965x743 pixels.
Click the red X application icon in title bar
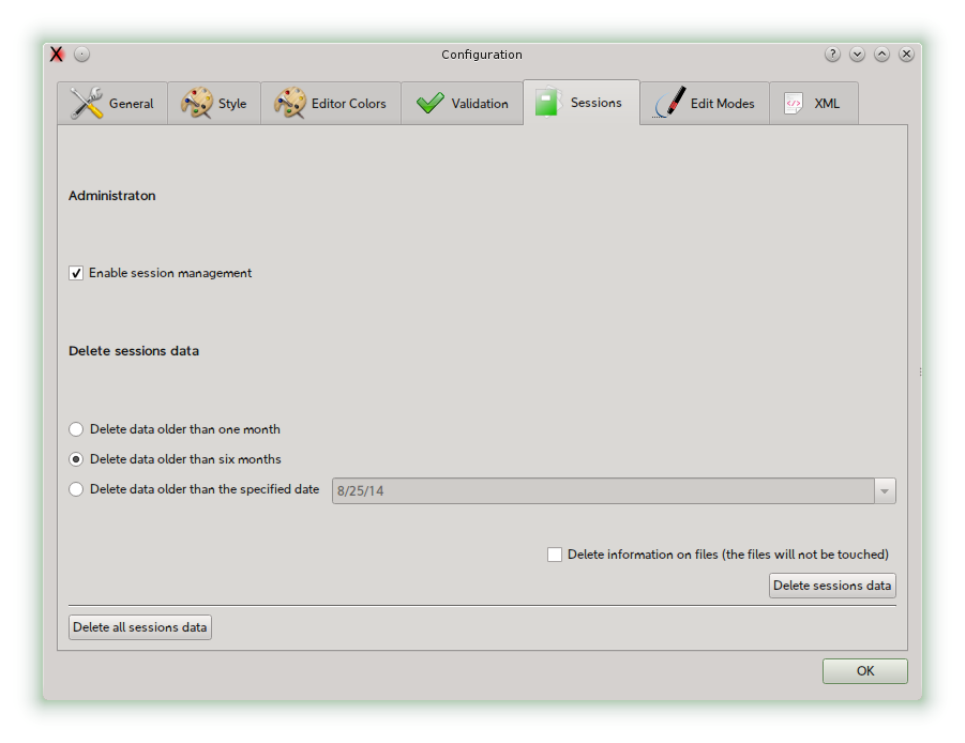tap(57, 54)
